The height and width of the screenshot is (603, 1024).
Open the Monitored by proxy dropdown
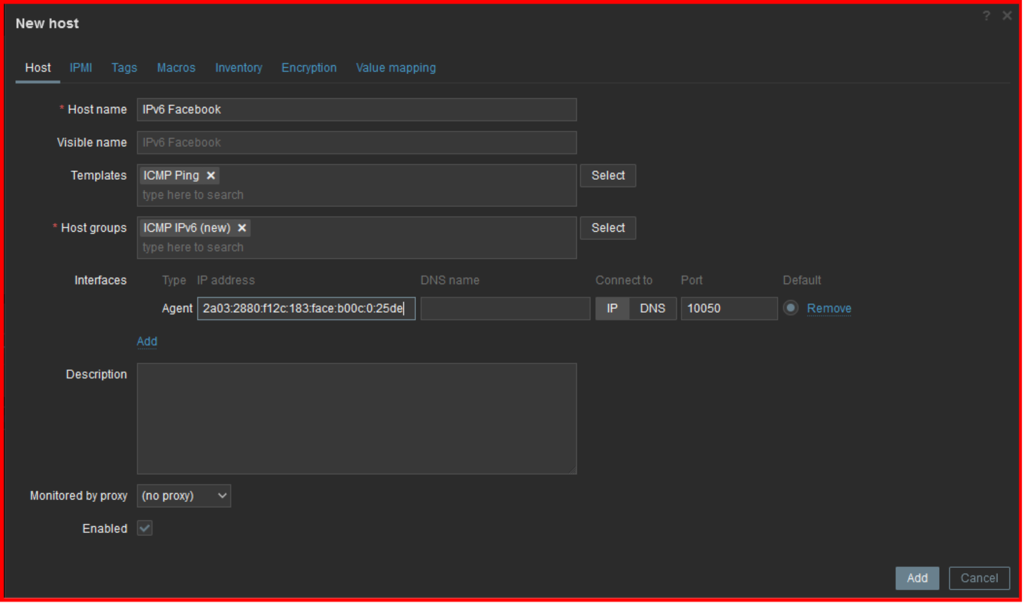(x=184, y=495)
